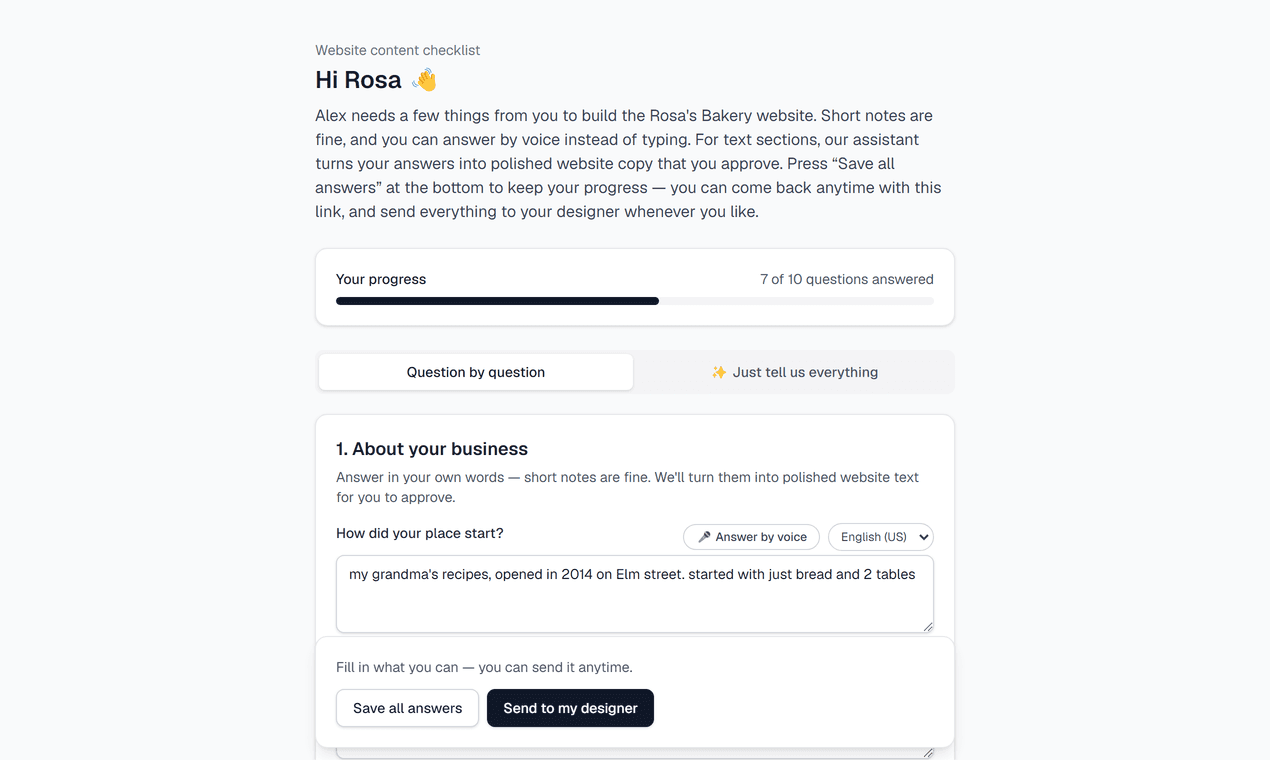The width and height of the screenshot is (1270, 760).
Task: Open the English (US) language dropdown
Action: coord(881,537)
